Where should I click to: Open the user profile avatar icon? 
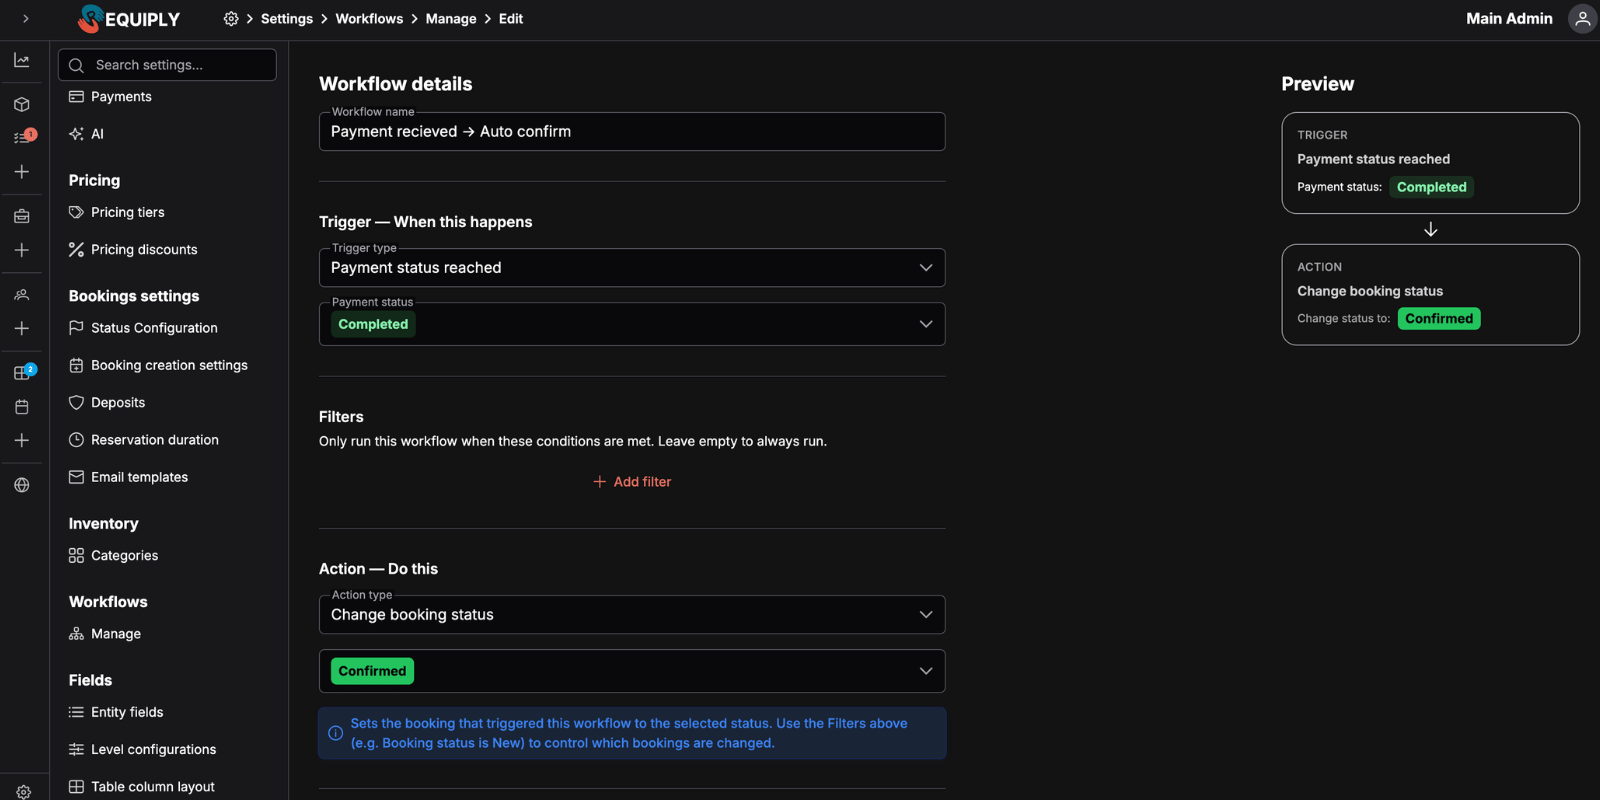(x=1582, y=19)
